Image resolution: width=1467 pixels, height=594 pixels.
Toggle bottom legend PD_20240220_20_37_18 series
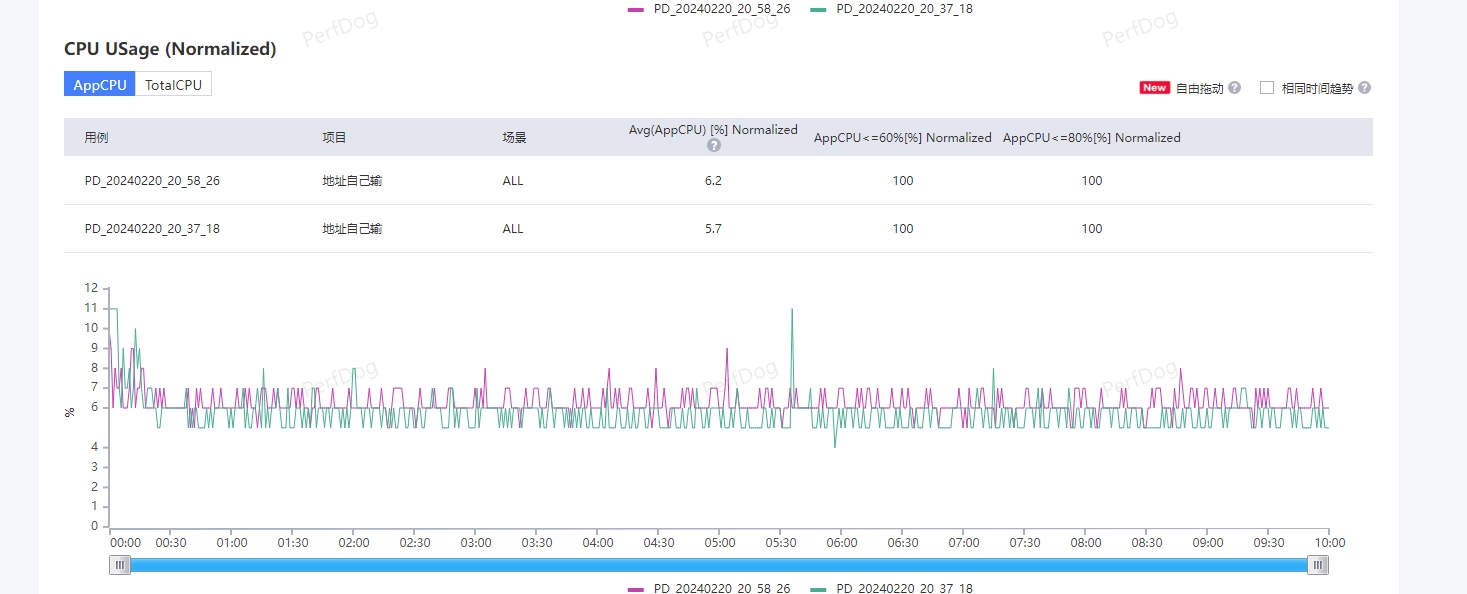point(890,588)
